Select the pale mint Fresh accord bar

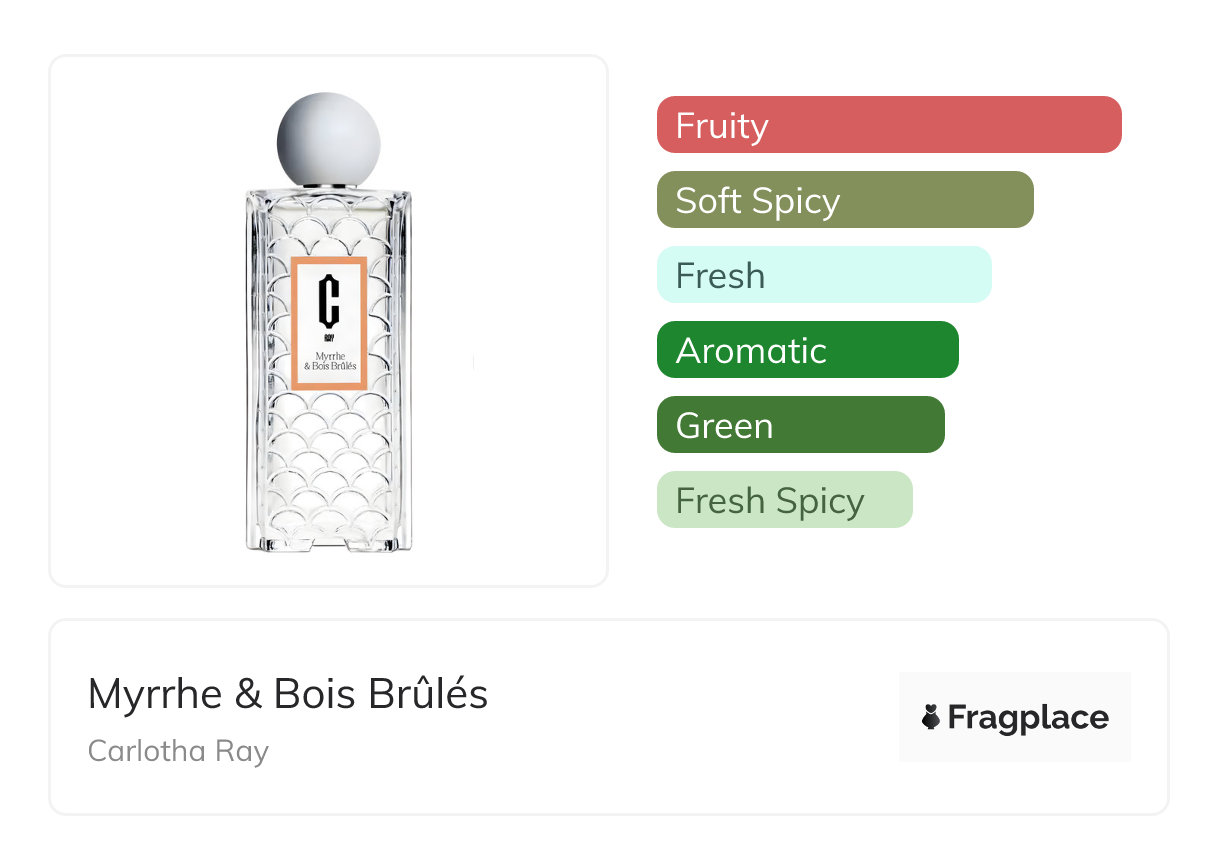click(824, 275)
